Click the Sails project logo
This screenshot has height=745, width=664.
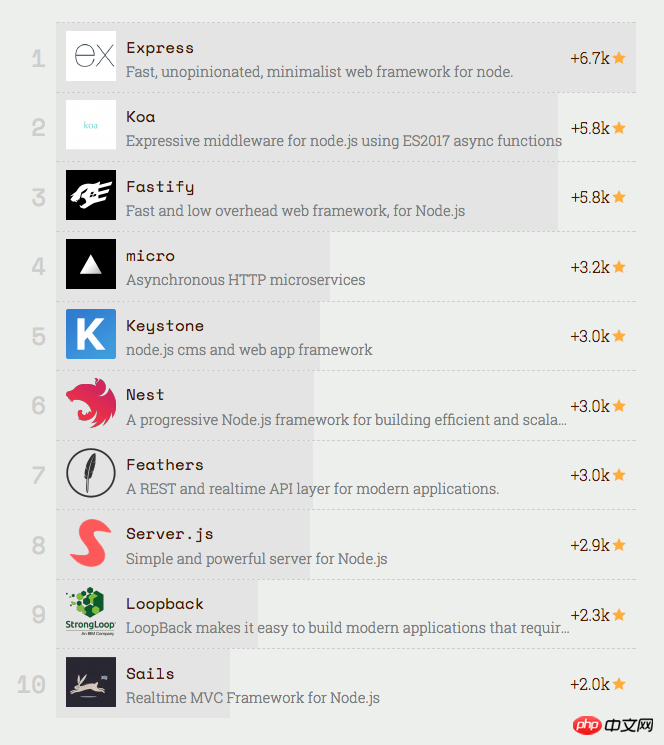click(91, 682)
